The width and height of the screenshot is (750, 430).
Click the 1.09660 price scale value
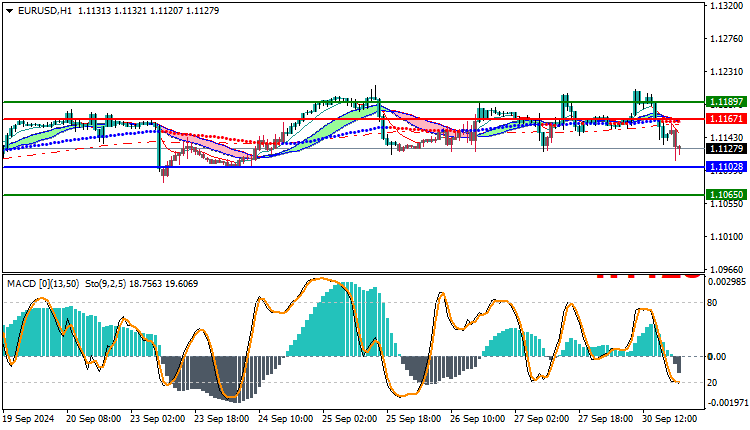click(727, 270)
